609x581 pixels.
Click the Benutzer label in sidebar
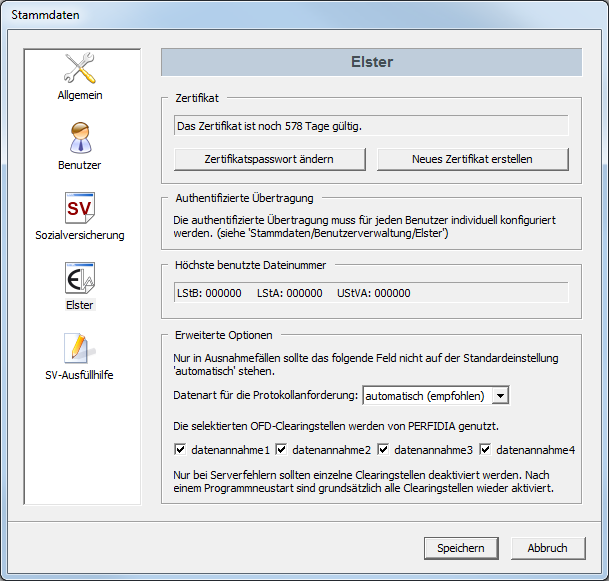pos(80,165)
